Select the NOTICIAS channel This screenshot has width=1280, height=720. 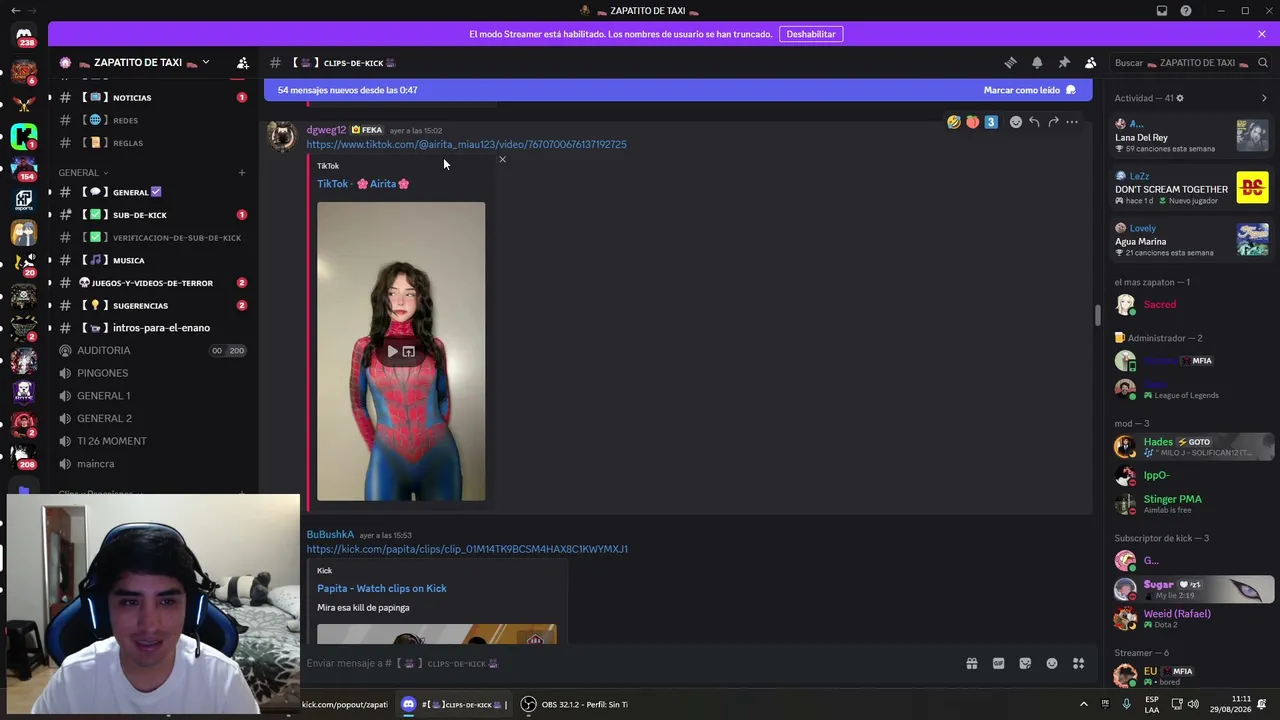153,98
